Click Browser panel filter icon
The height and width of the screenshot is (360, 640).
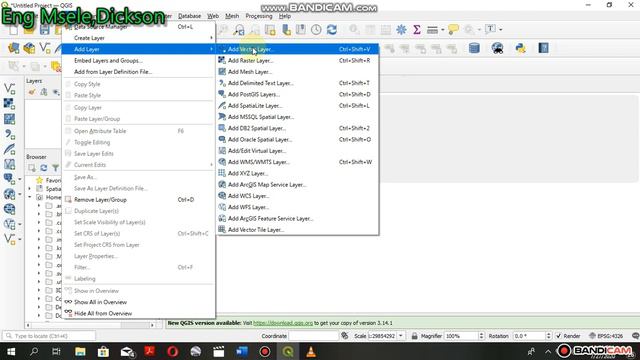pos(56,168)
